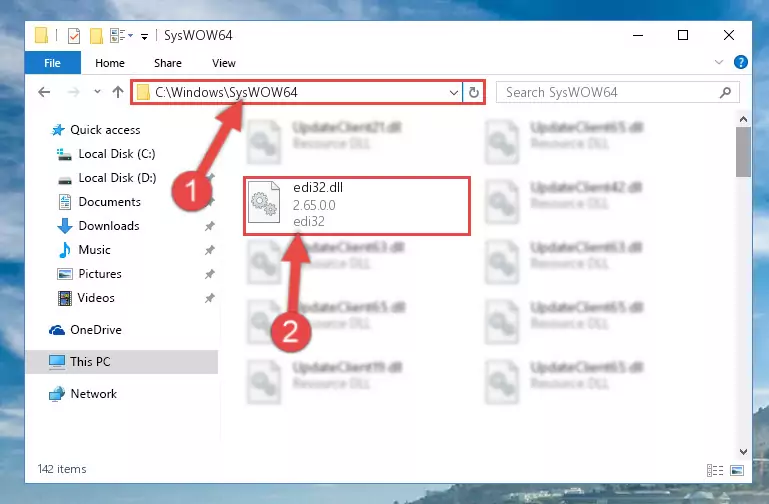Select OneDrive in the navigation pane
Image resolution: width=769 pixels, height=504 pixels.
(x=96, y=330)
